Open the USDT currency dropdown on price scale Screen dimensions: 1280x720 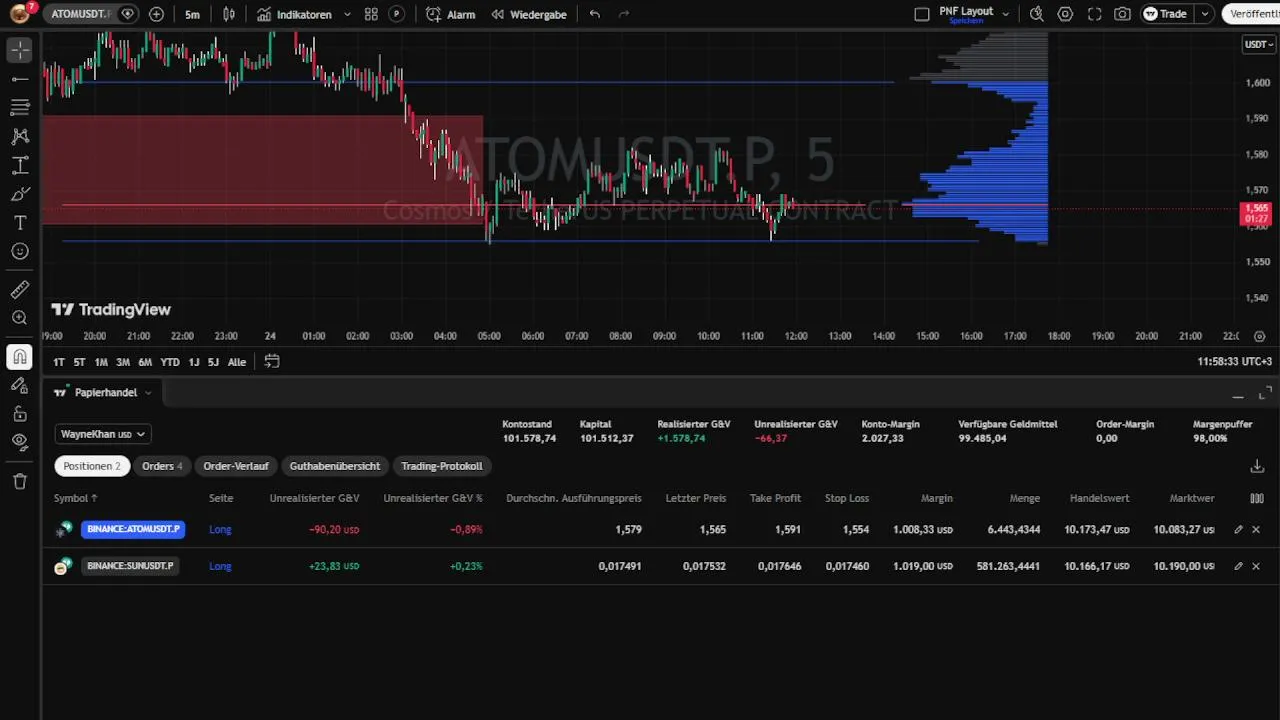1259,44
